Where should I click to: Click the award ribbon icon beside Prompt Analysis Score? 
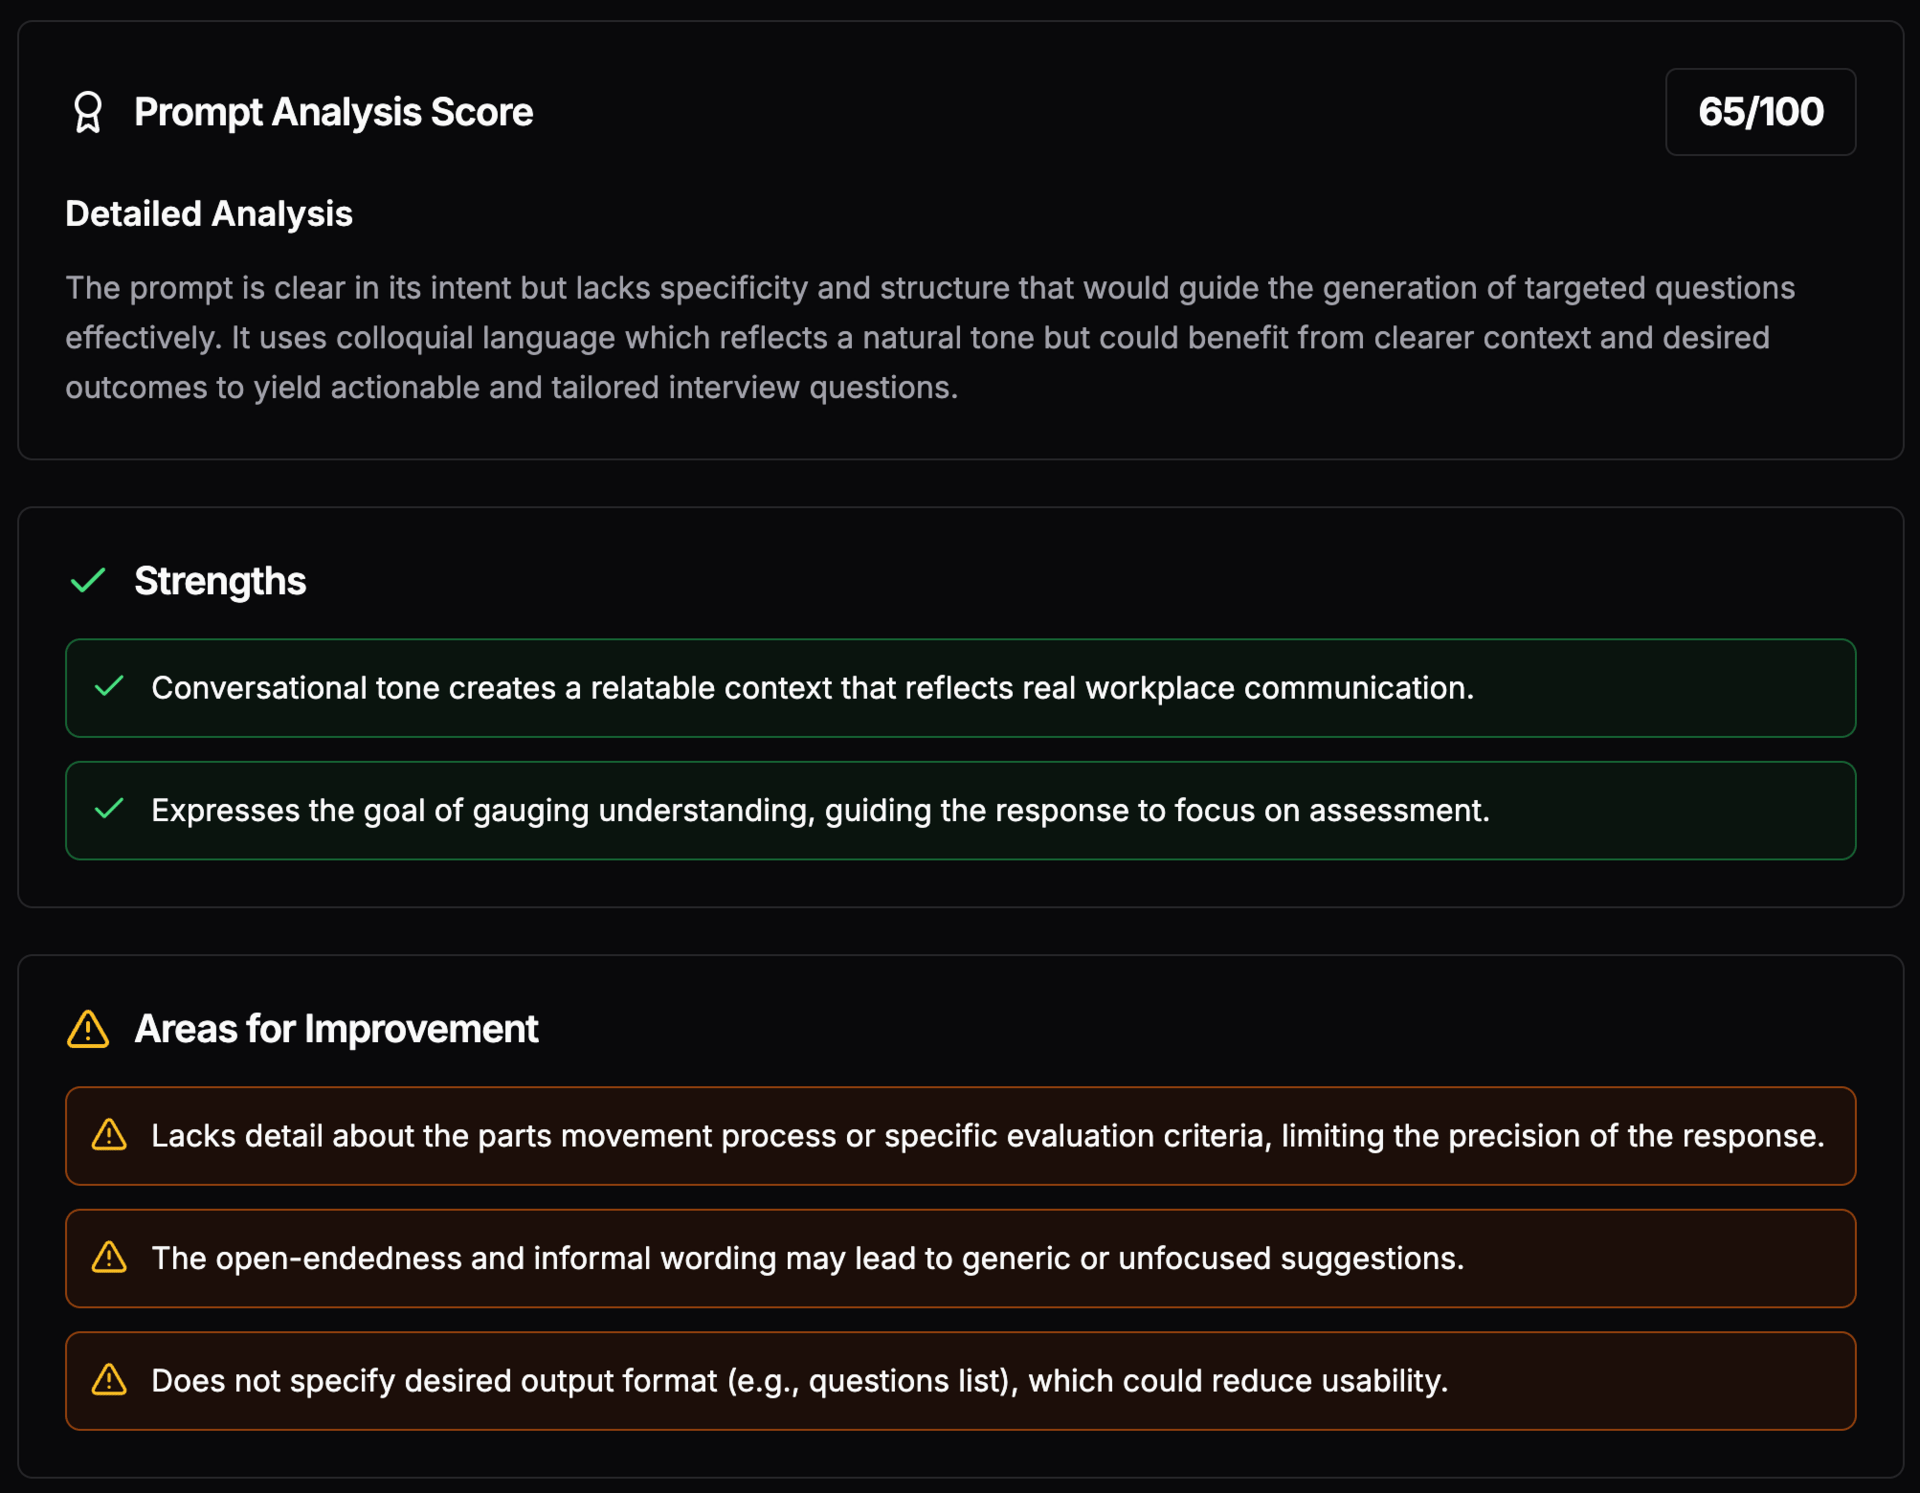click(88, 112)
